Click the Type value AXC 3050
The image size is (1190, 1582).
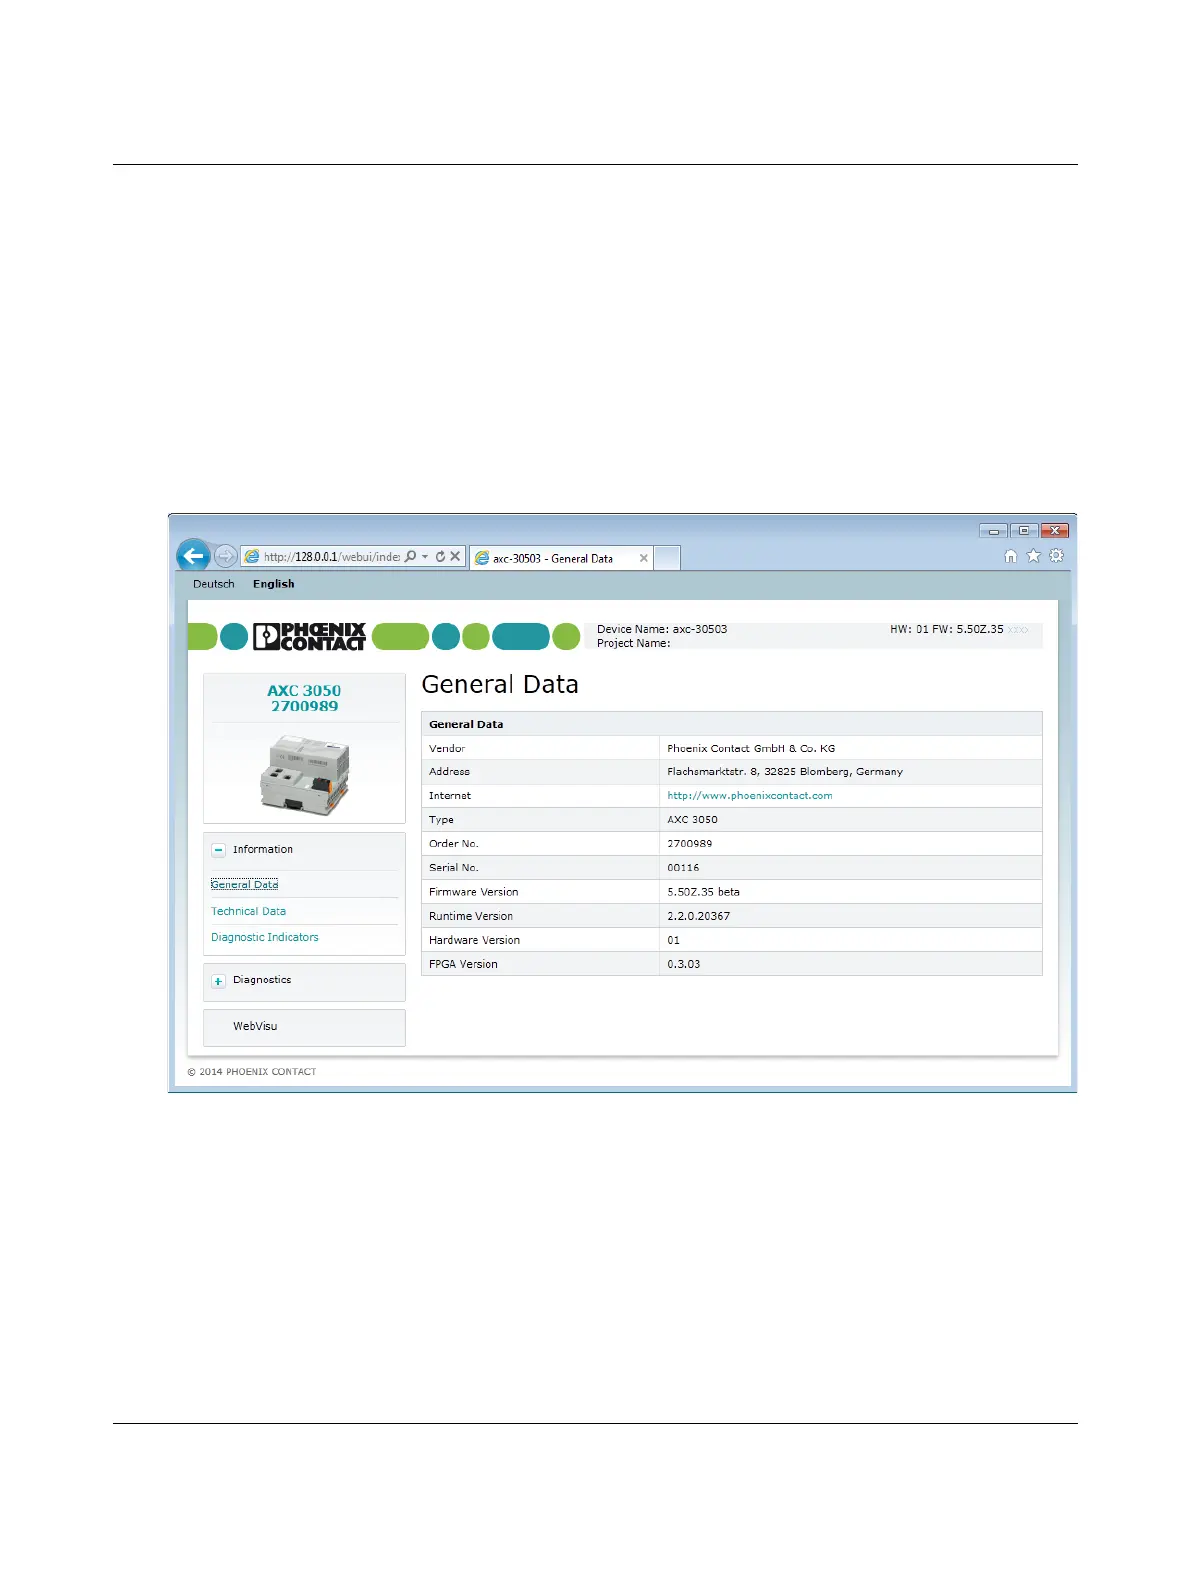coord(692,820)
